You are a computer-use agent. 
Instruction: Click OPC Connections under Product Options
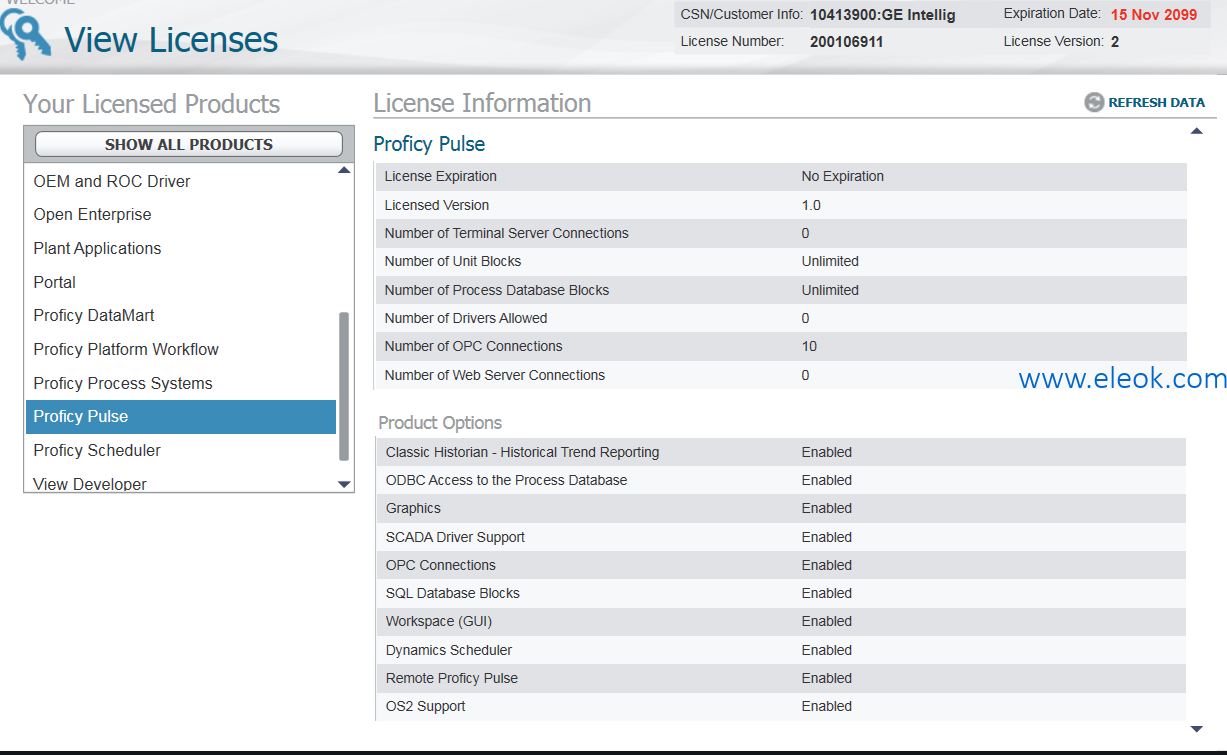[x=441, y=565]
